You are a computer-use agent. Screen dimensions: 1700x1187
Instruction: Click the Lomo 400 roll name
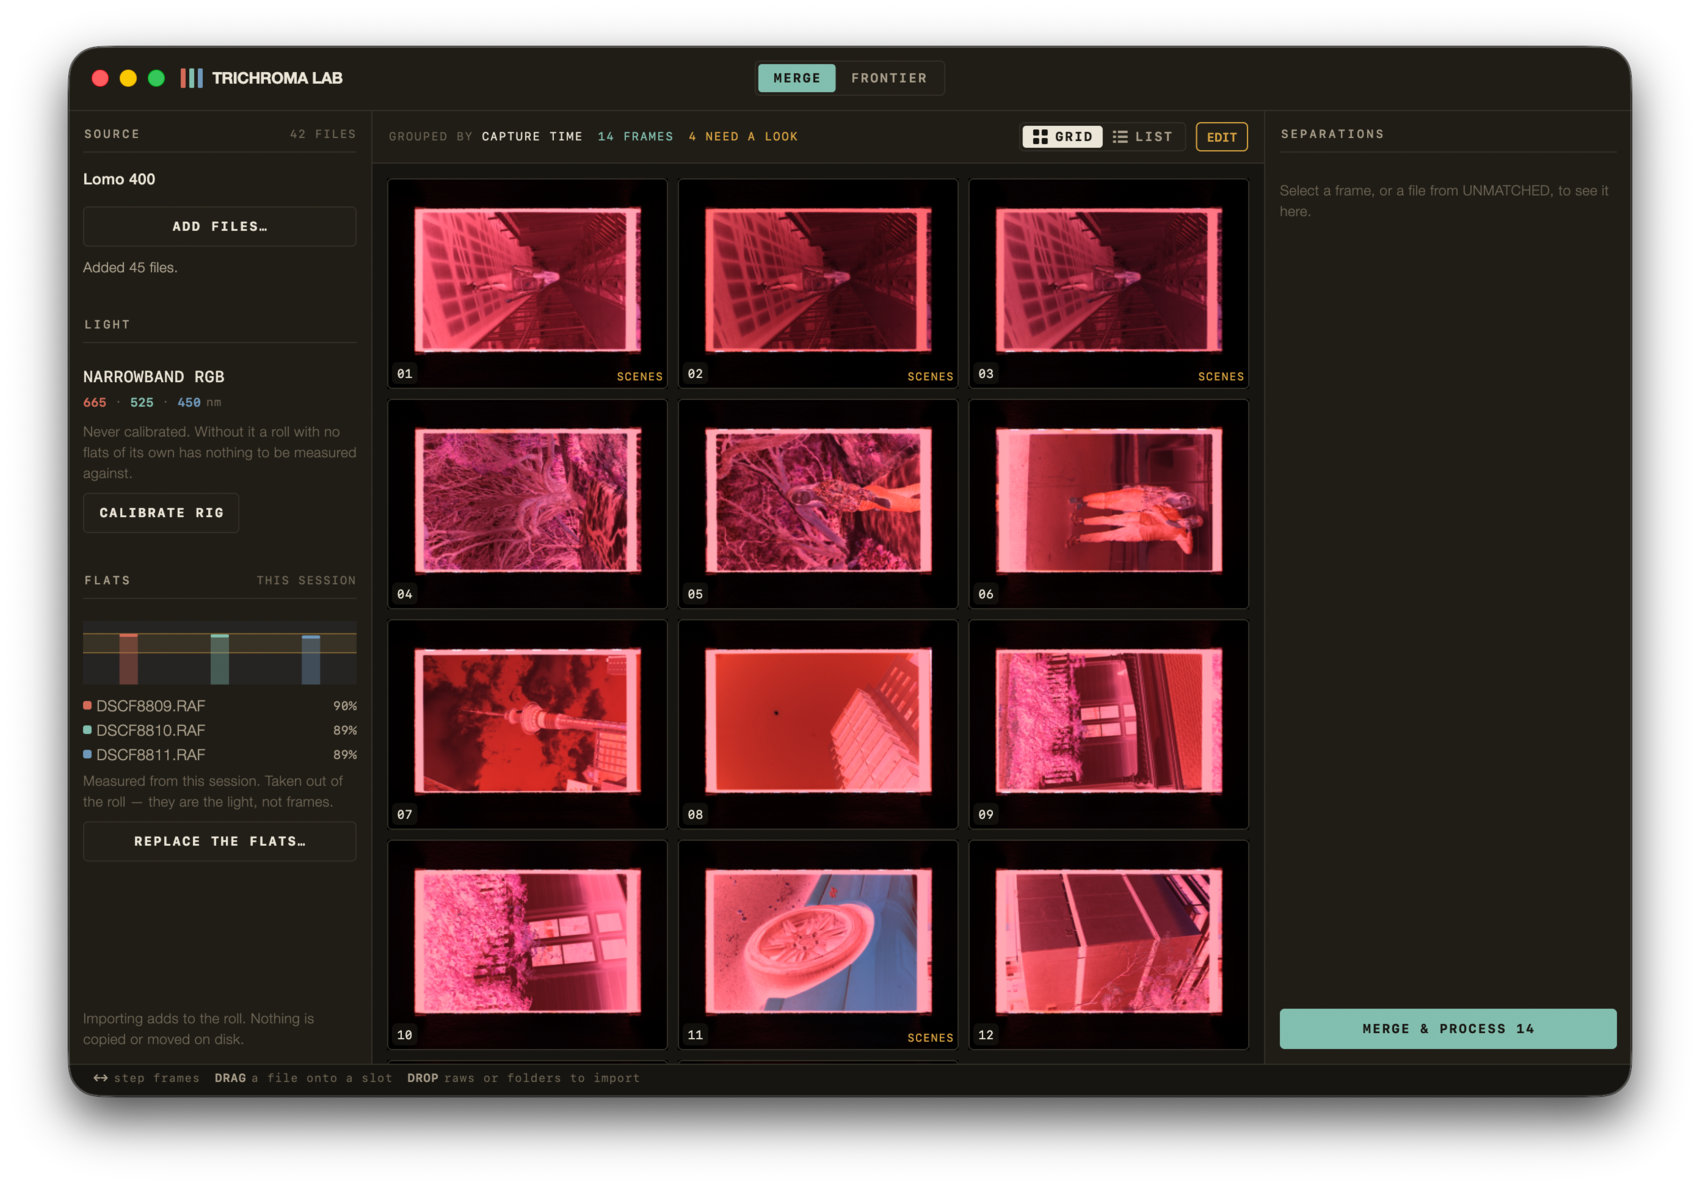[x=119, y=179]
